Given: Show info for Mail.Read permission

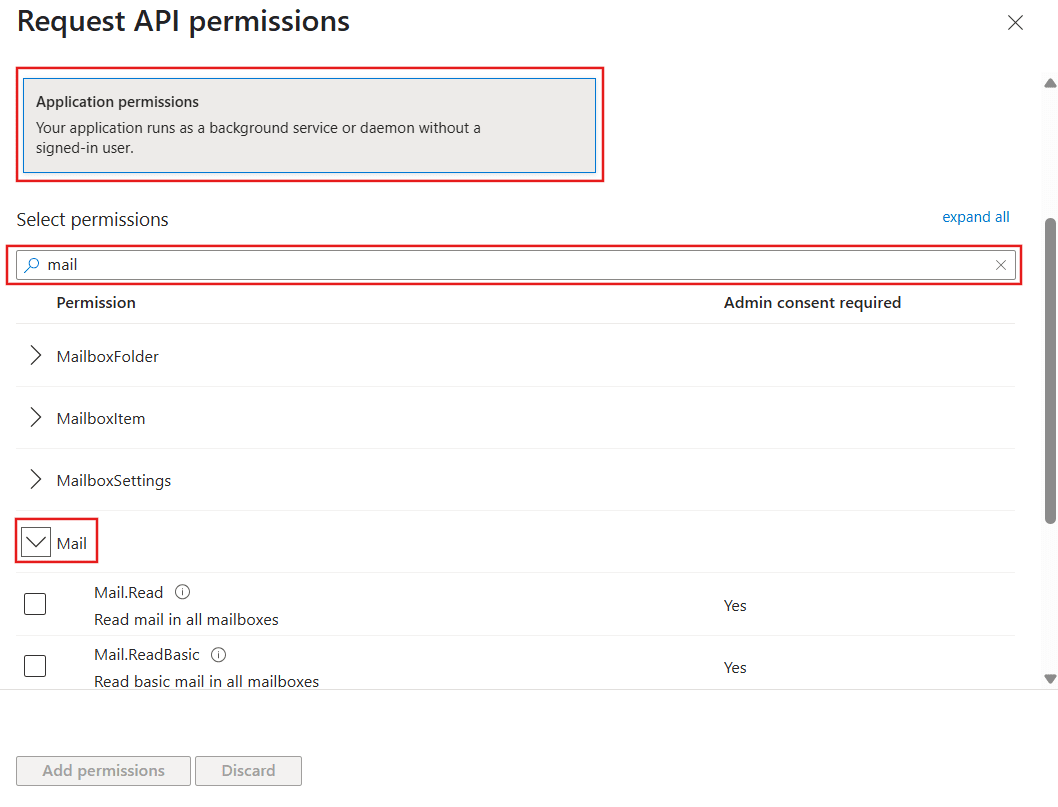Looking at the screenshot, I should point(182,592).
